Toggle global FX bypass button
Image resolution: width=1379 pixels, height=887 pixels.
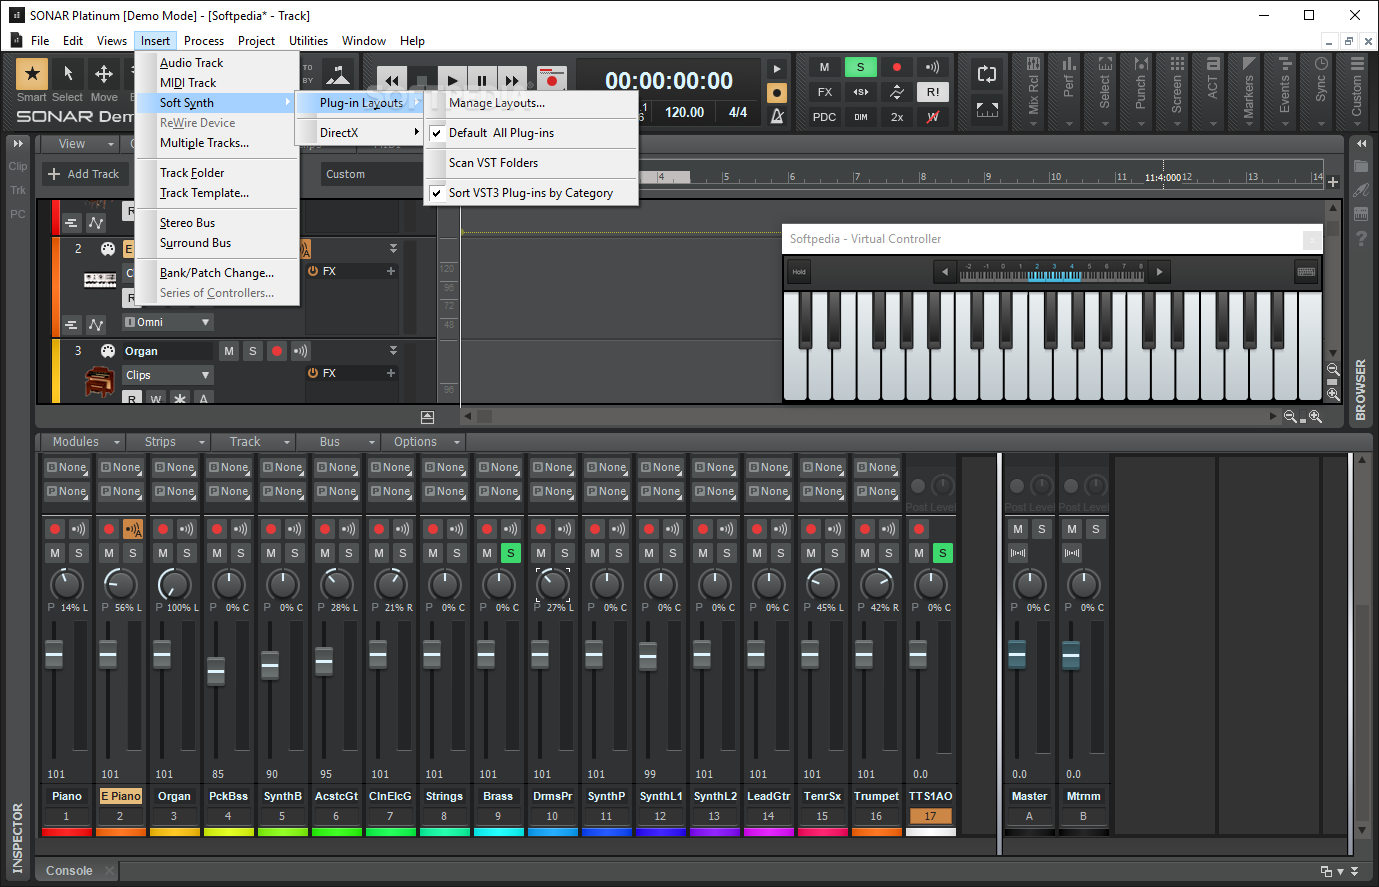pyautogui.click(x=825, y=92)
